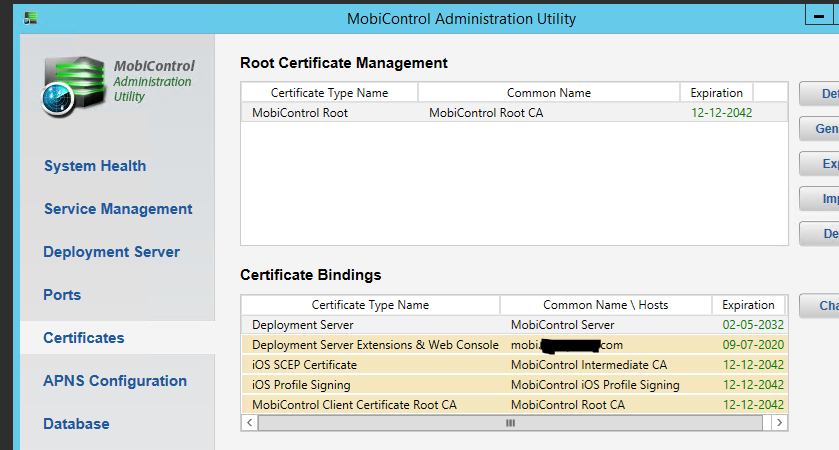Sort root certificates by Expiration column
The width and height of the screenshot is (839, 450).
716,93
